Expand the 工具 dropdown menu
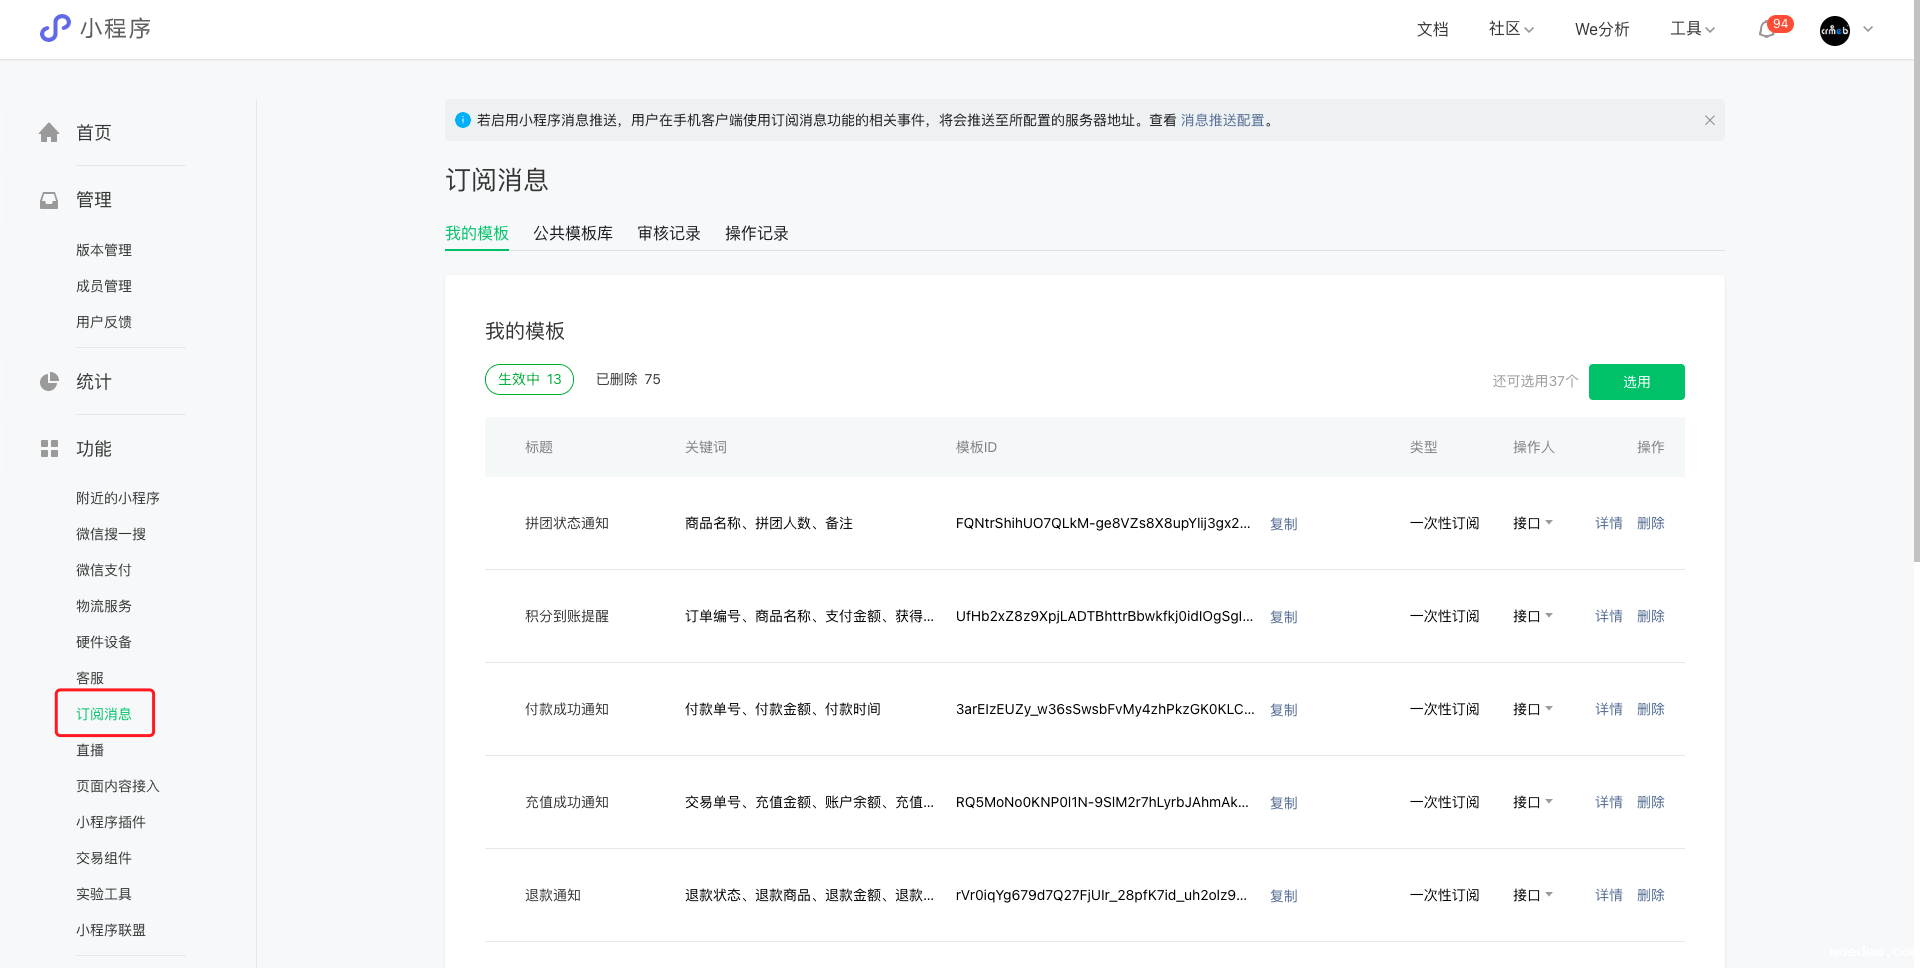 point(1692,29)
